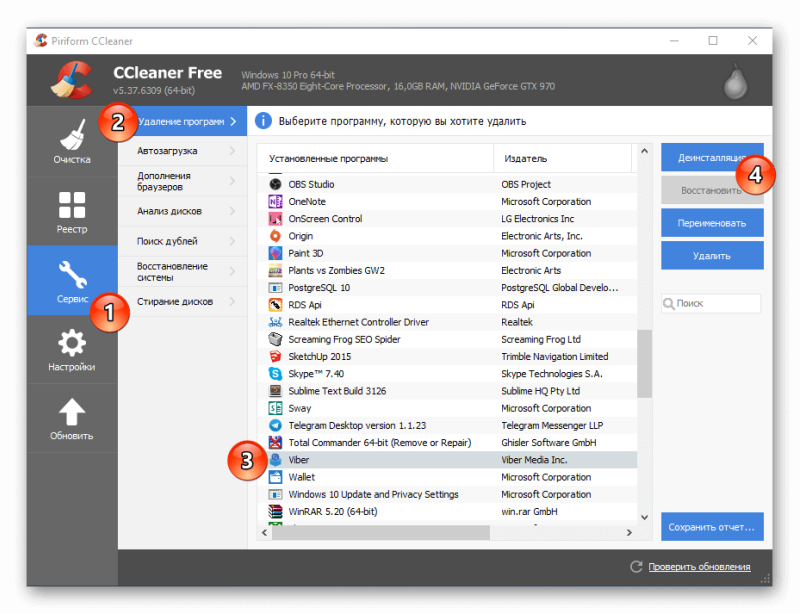The width and height of the screenshot is (800, 614).
Task: Click the Screaming Frog SEO Spider icon
Action: 275,339
